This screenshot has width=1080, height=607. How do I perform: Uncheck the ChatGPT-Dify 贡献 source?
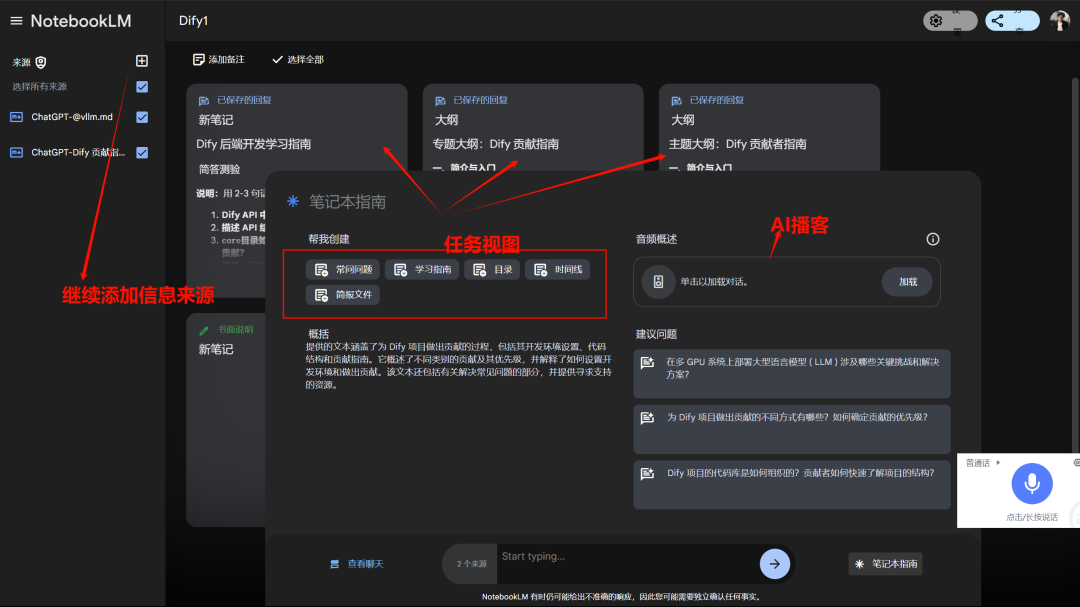pyautogui.click(x=142, y=152)
